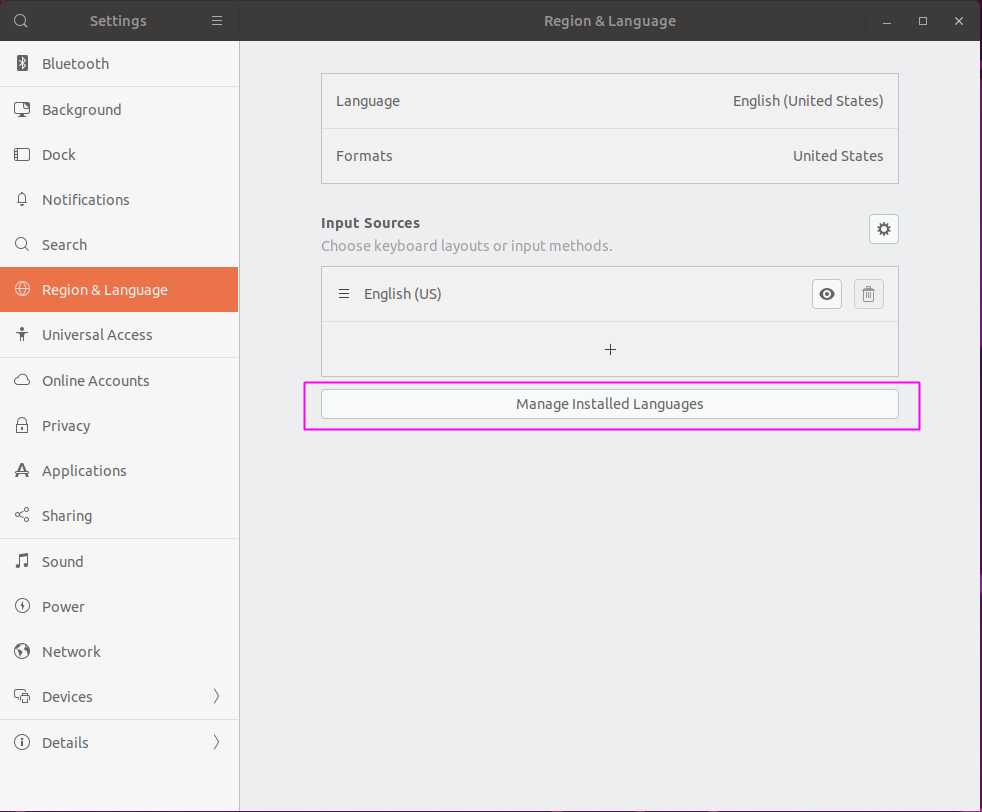Select Sound label in sidebar
982x812 pixels.
coord(63,562)
